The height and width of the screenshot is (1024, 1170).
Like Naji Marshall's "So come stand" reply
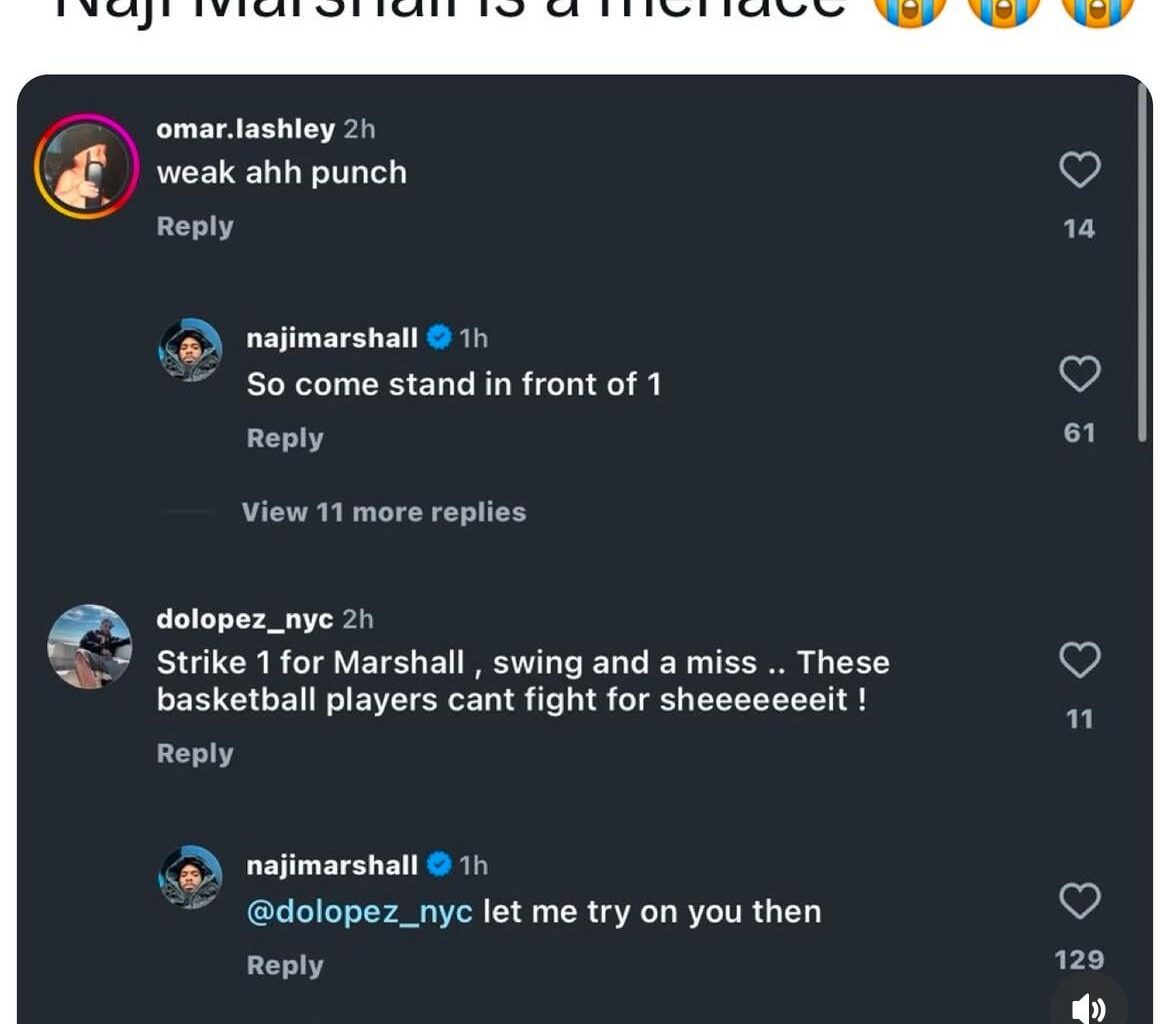click(1079, 374)
